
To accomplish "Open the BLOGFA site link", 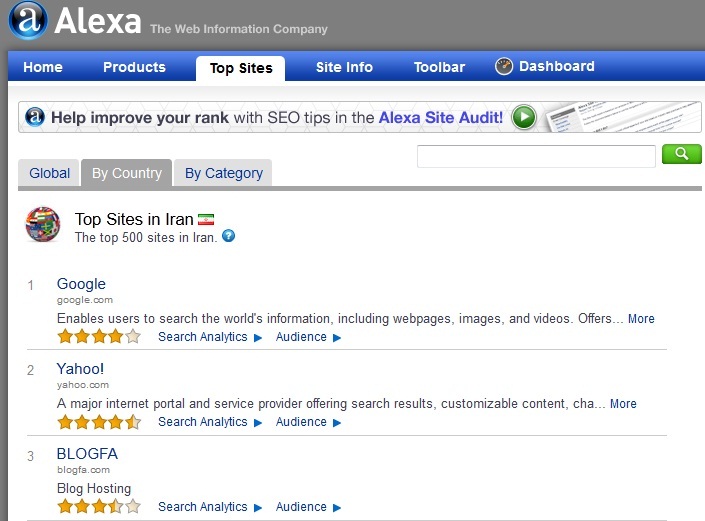I will tap(87, 454).
